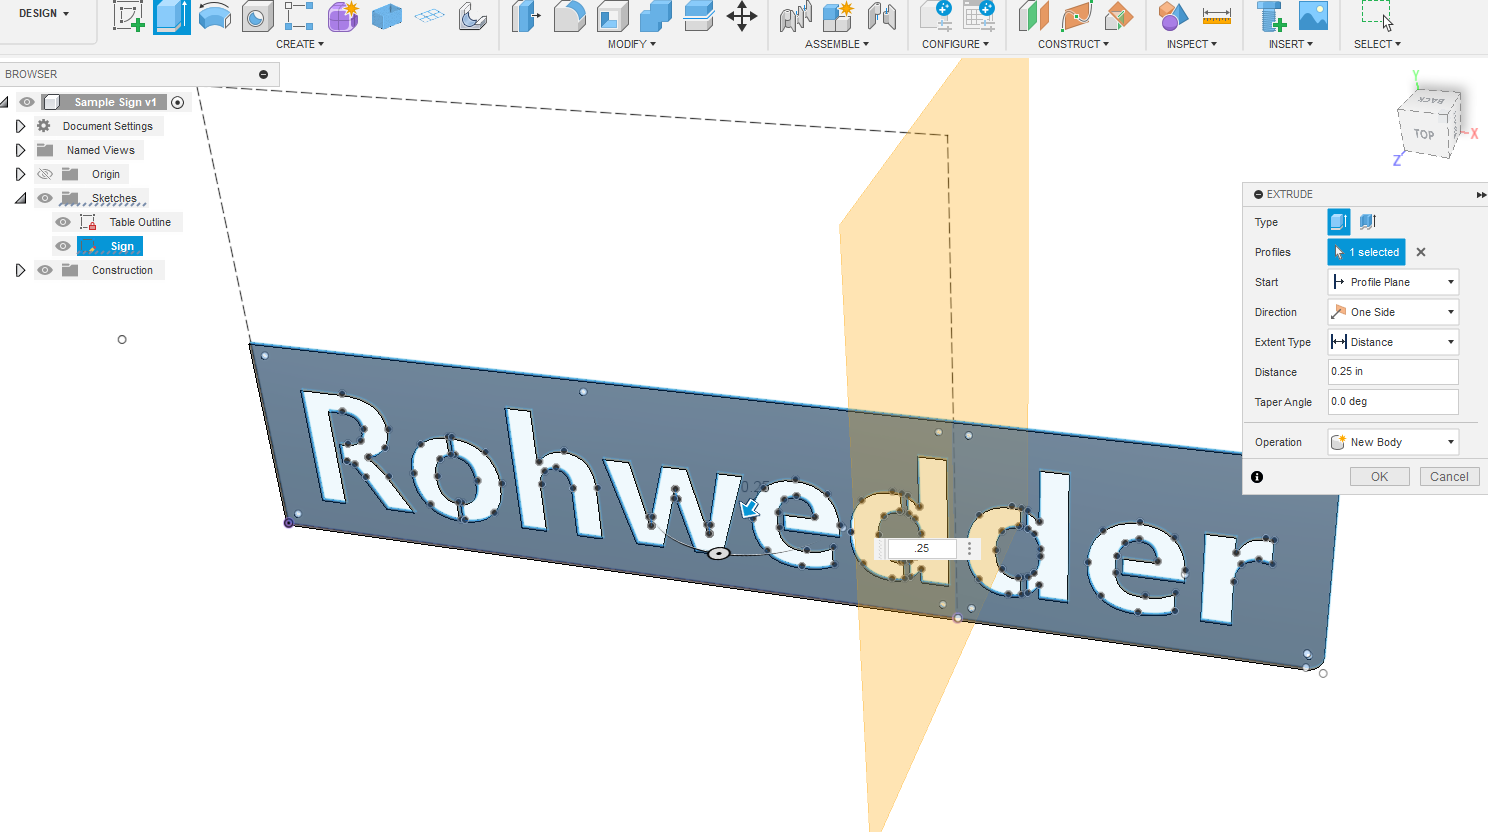Clear the selected profiles with X
1488x832 pixels.
(x=1421, y=252)
